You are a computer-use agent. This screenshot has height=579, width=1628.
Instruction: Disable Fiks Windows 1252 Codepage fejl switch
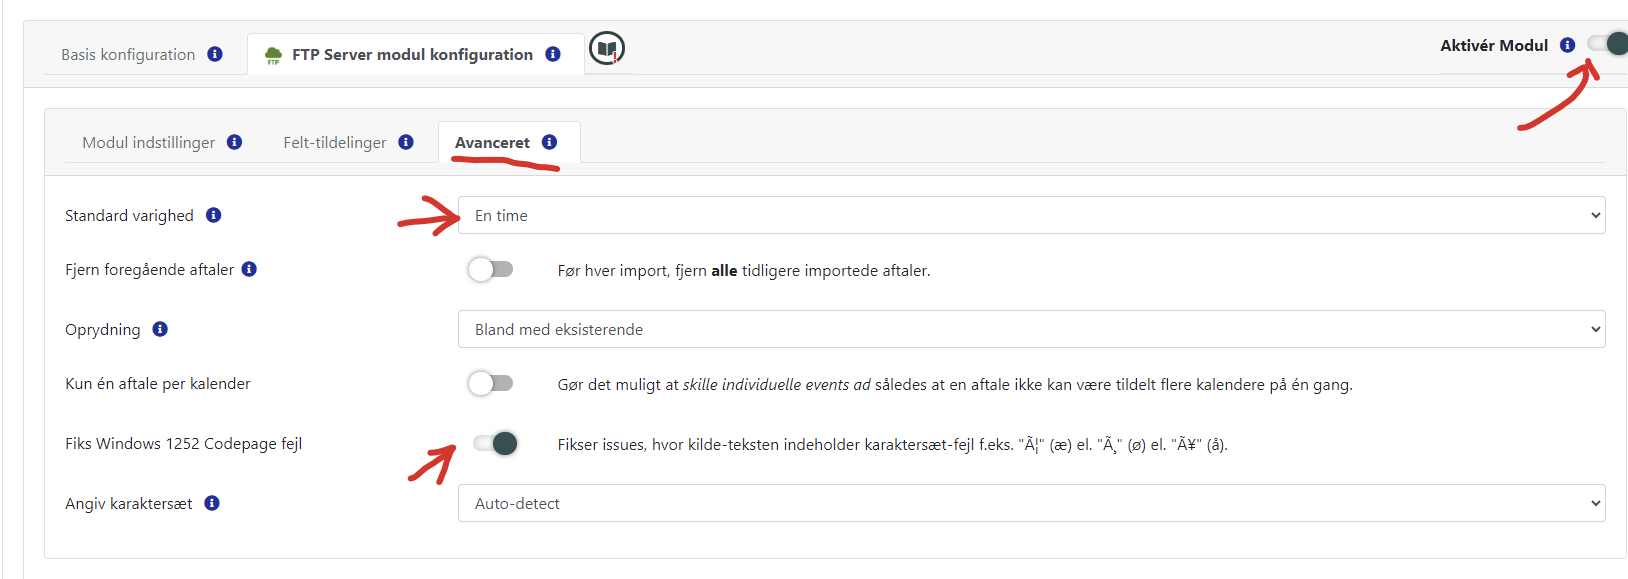pyautogui.click(x=496, y=443)
